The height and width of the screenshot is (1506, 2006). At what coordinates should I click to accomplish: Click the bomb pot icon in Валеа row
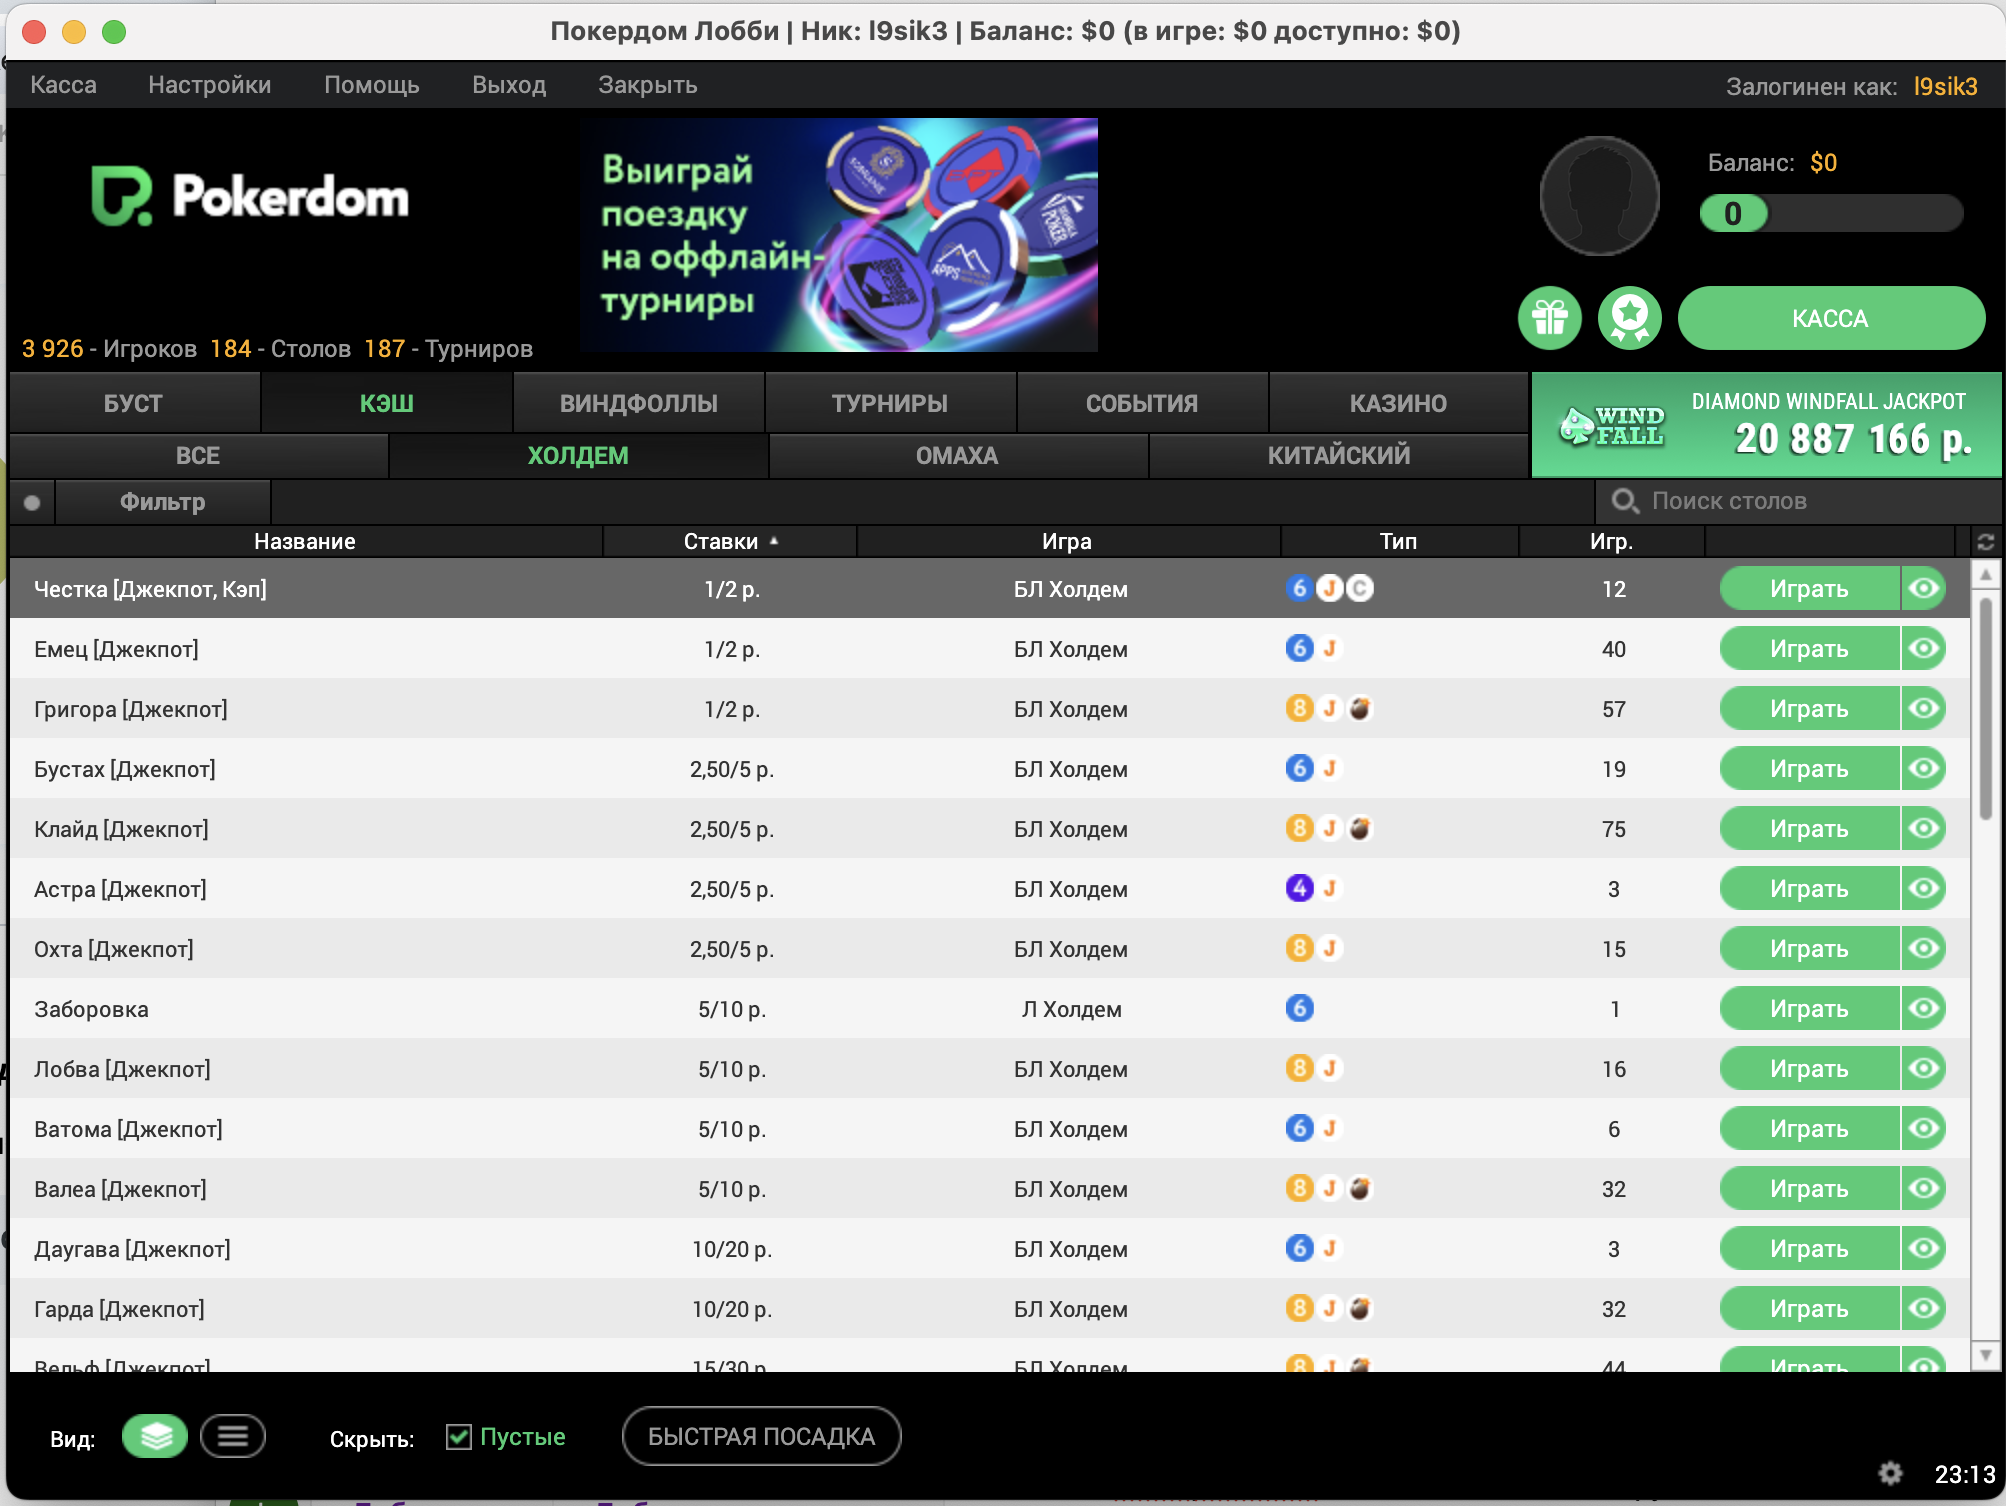pos(1360,1188)
